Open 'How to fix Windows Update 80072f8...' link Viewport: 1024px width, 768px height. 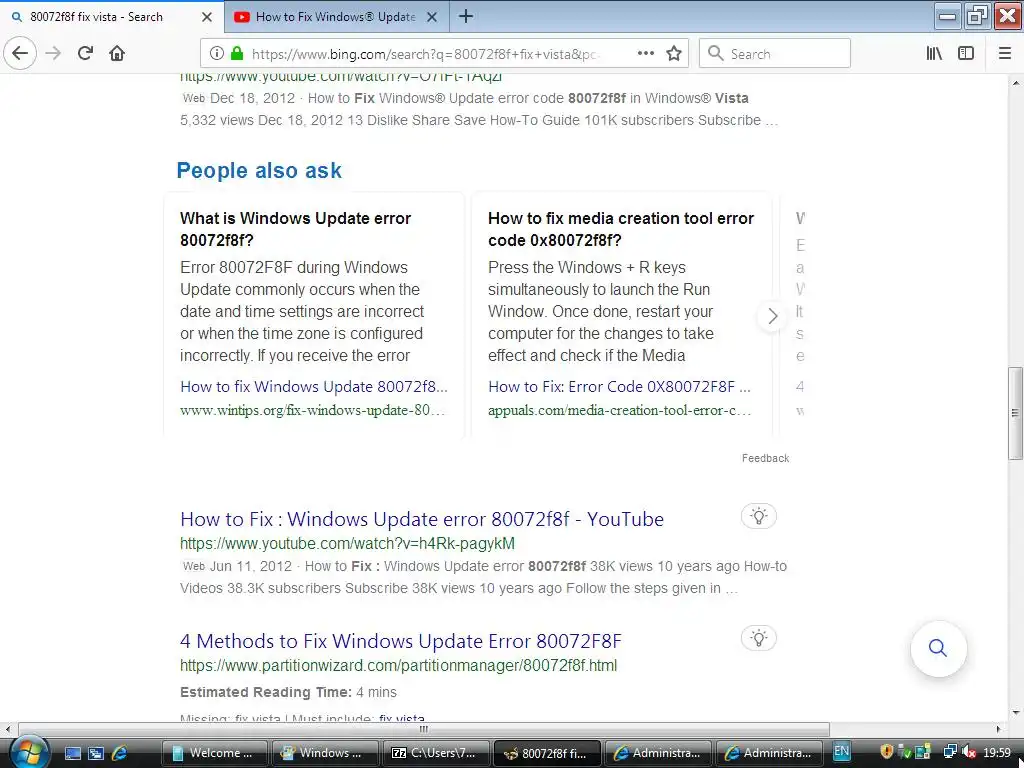point(313,387)
